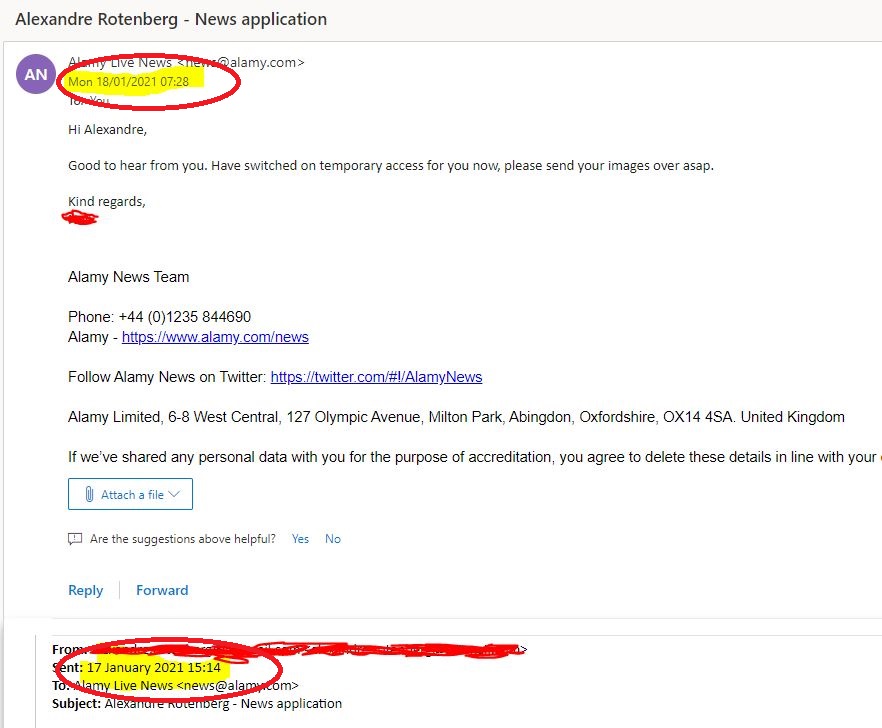882x728 pixels.
Task: Click the Alamy Limited address line
Action: click(x=455, y=417)
